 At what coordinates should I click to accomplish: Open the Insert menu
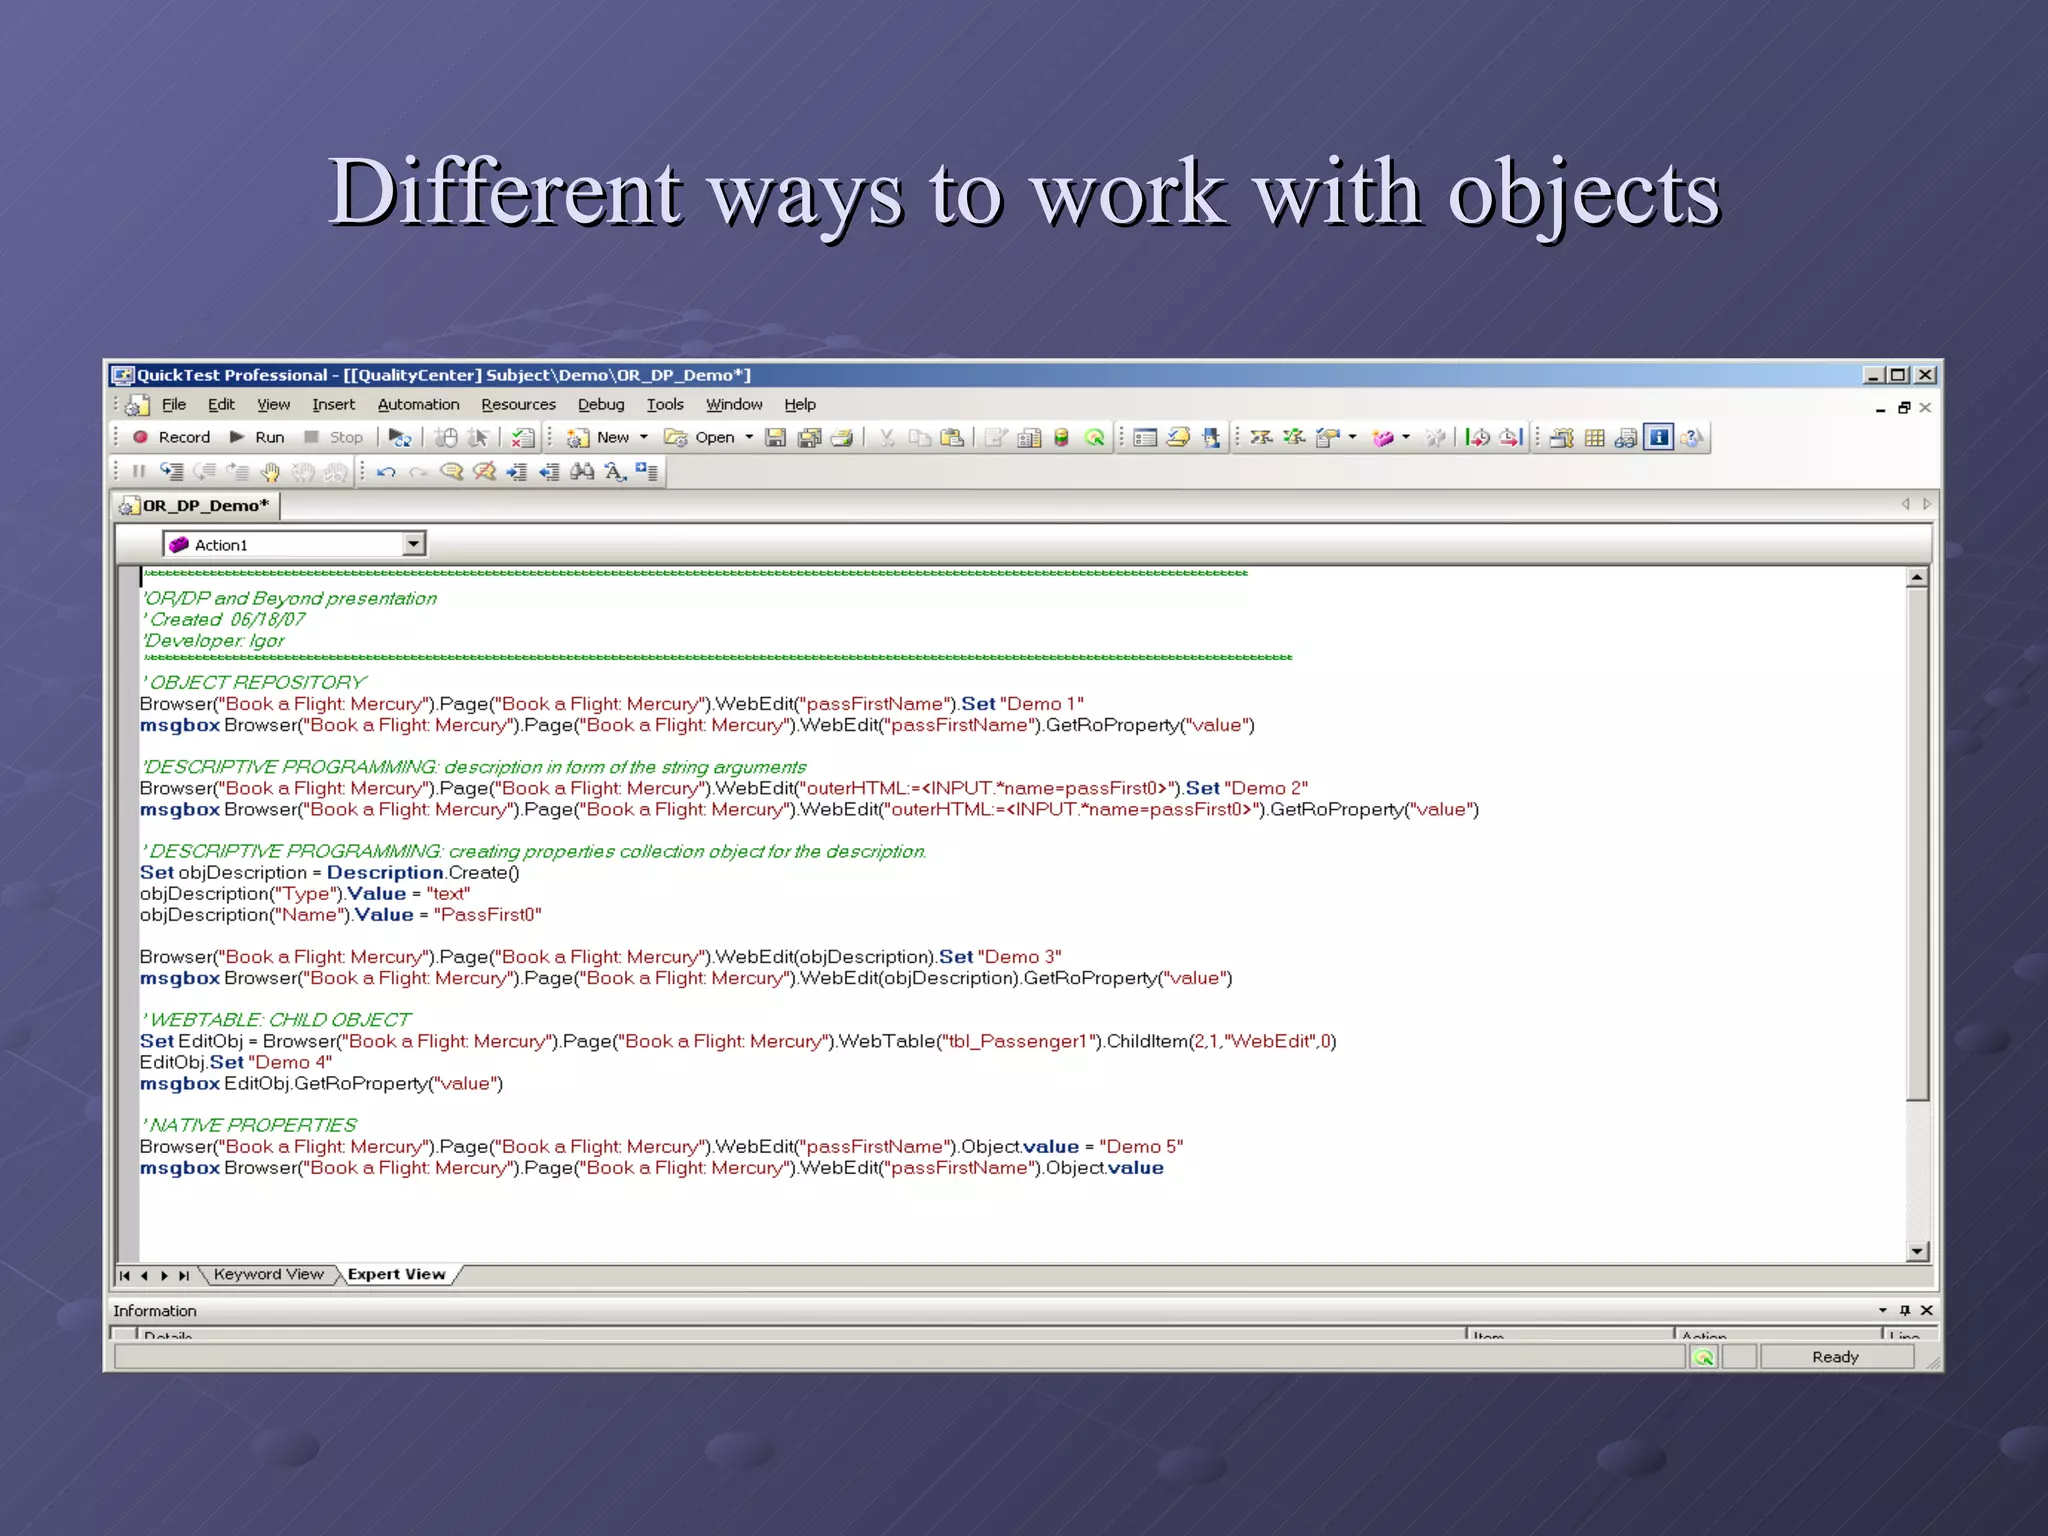333,404
